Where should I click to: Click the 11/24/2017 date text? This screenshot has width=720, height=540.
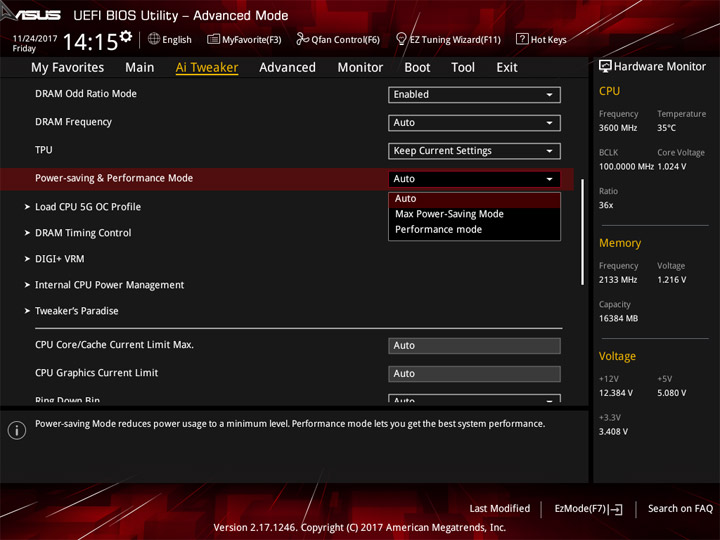[35, 39]
